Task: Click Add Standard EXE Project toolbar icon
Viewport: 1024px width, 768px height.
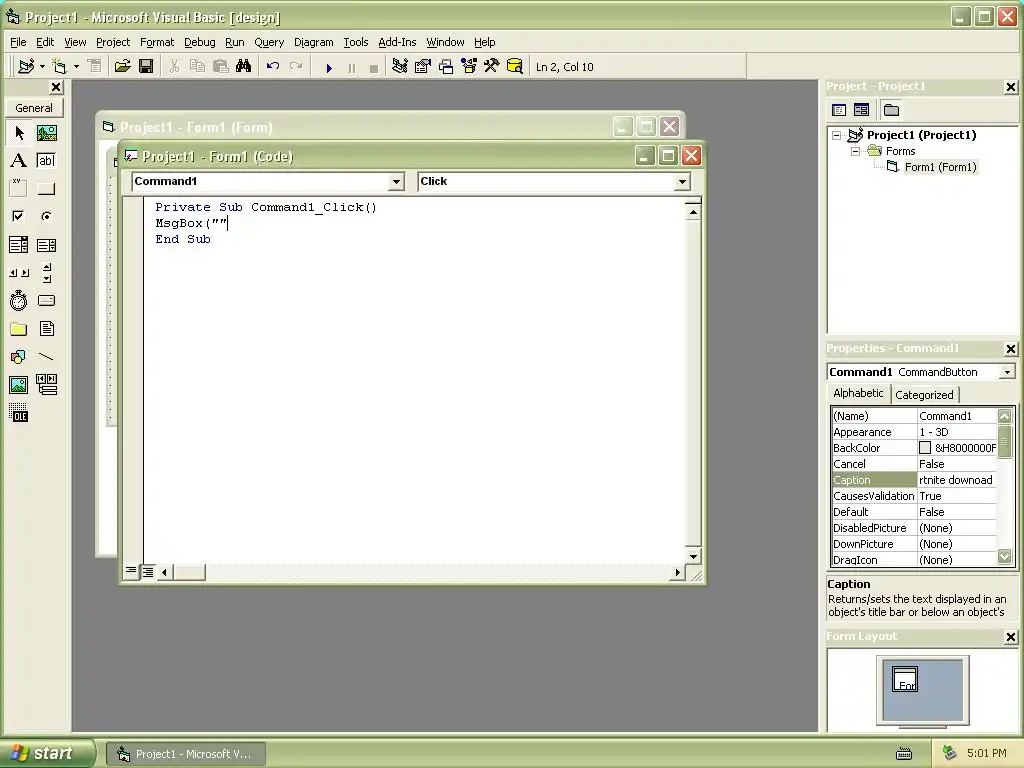Action: (26, 67)
